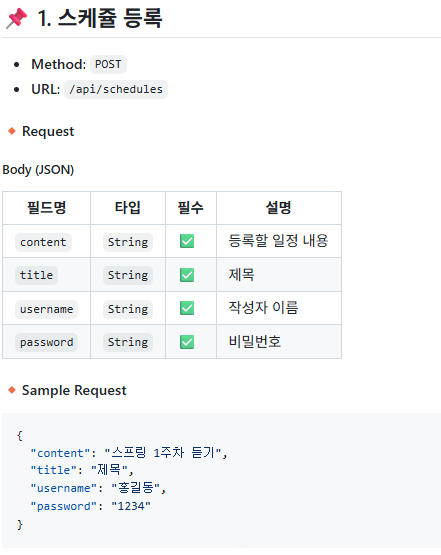This screenshot has width=441, height=555.
Task: Click the '등록할 일정 내용' description cell
Action: (278, 241)
